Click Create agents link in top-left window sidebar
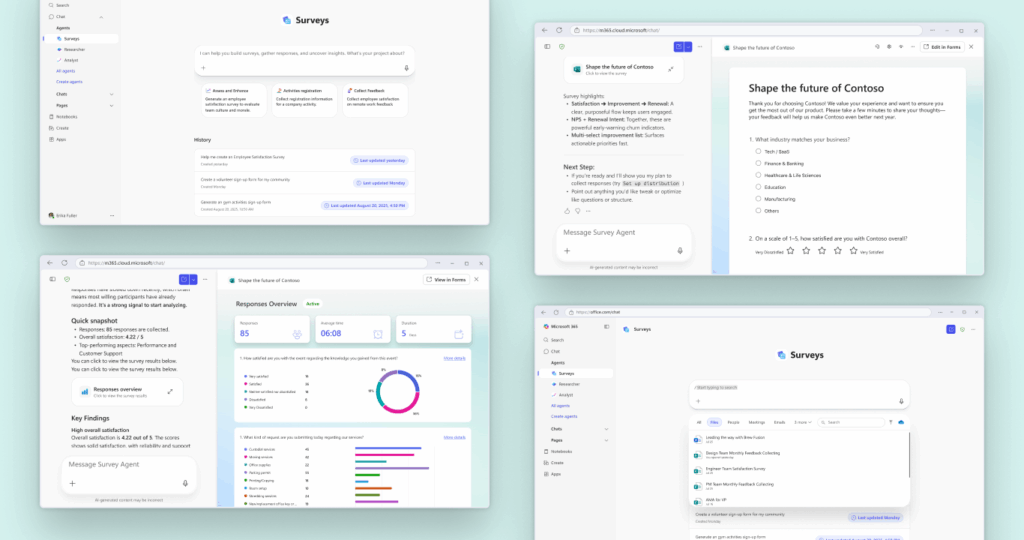 (x=69, y=82)
